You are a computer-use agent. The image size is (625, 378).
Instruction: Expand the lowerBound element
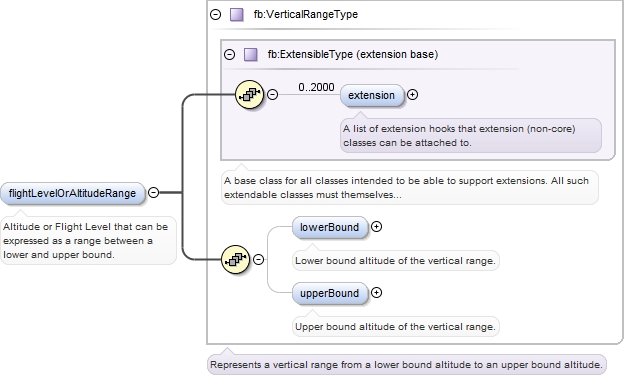[376, 226]
